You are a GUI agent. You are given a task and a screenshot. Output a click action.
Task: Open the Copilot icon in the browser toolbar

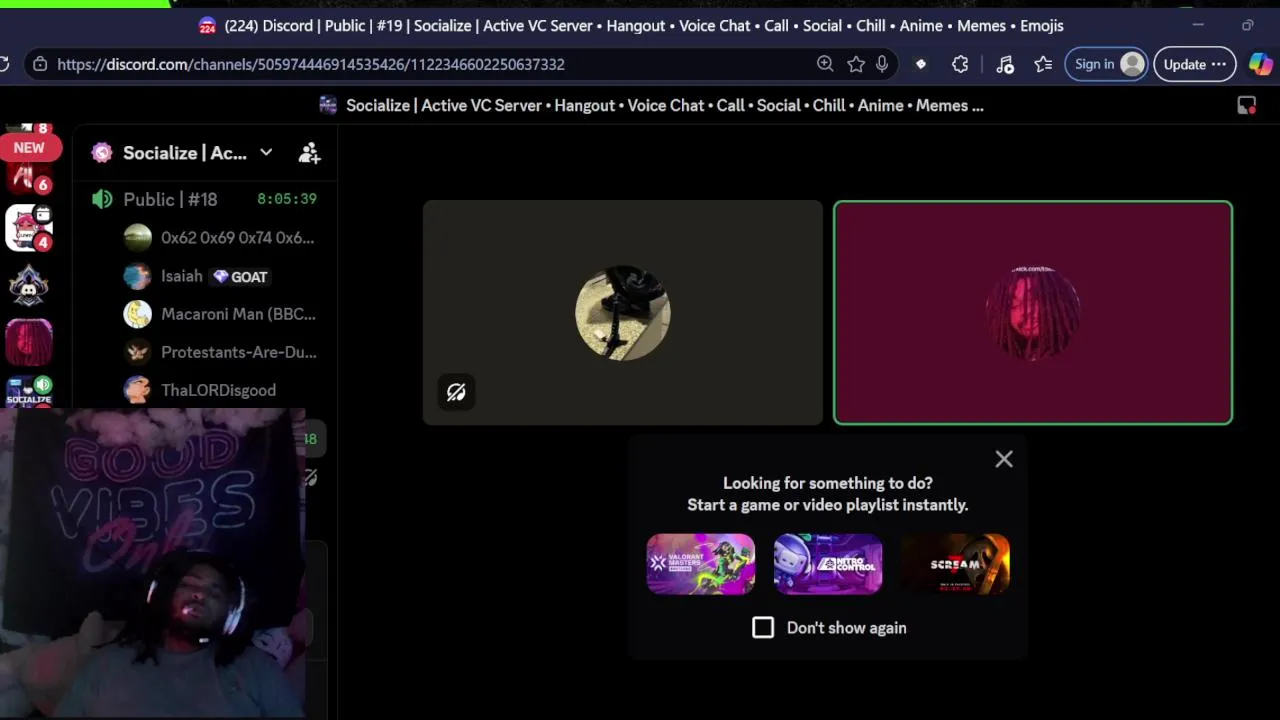1260,64
